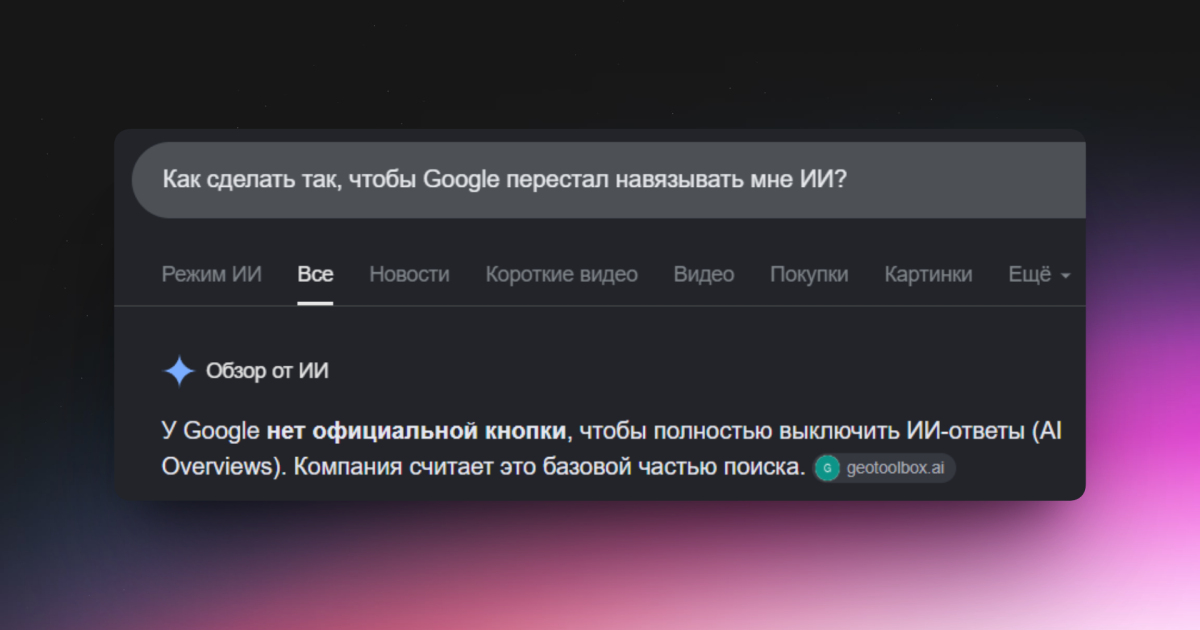Open the Новости tab
The height and width of the screenshot is (630, 1200).
[x=409, y=274]
